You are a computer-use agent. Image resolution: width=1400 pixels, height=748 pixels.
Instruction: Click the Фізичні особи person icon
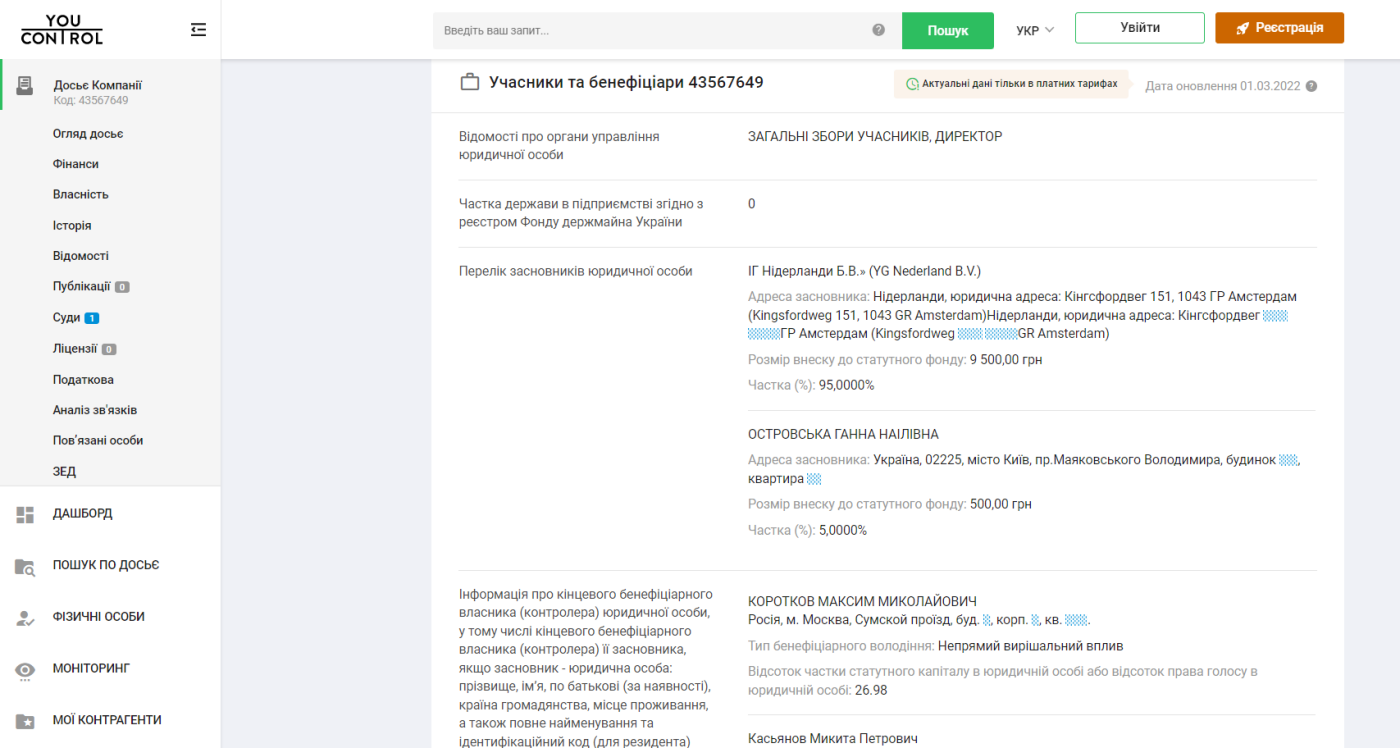[25, 617]
